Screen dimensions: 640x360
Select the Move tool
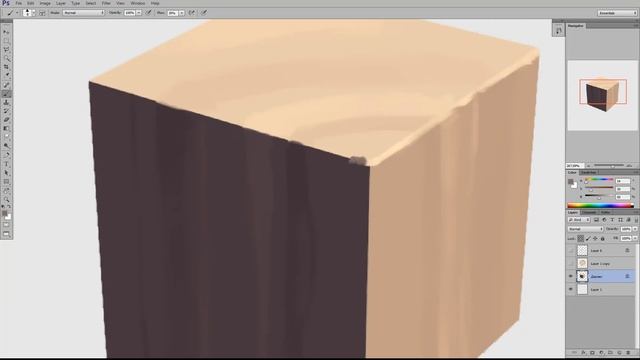(6, 32)
